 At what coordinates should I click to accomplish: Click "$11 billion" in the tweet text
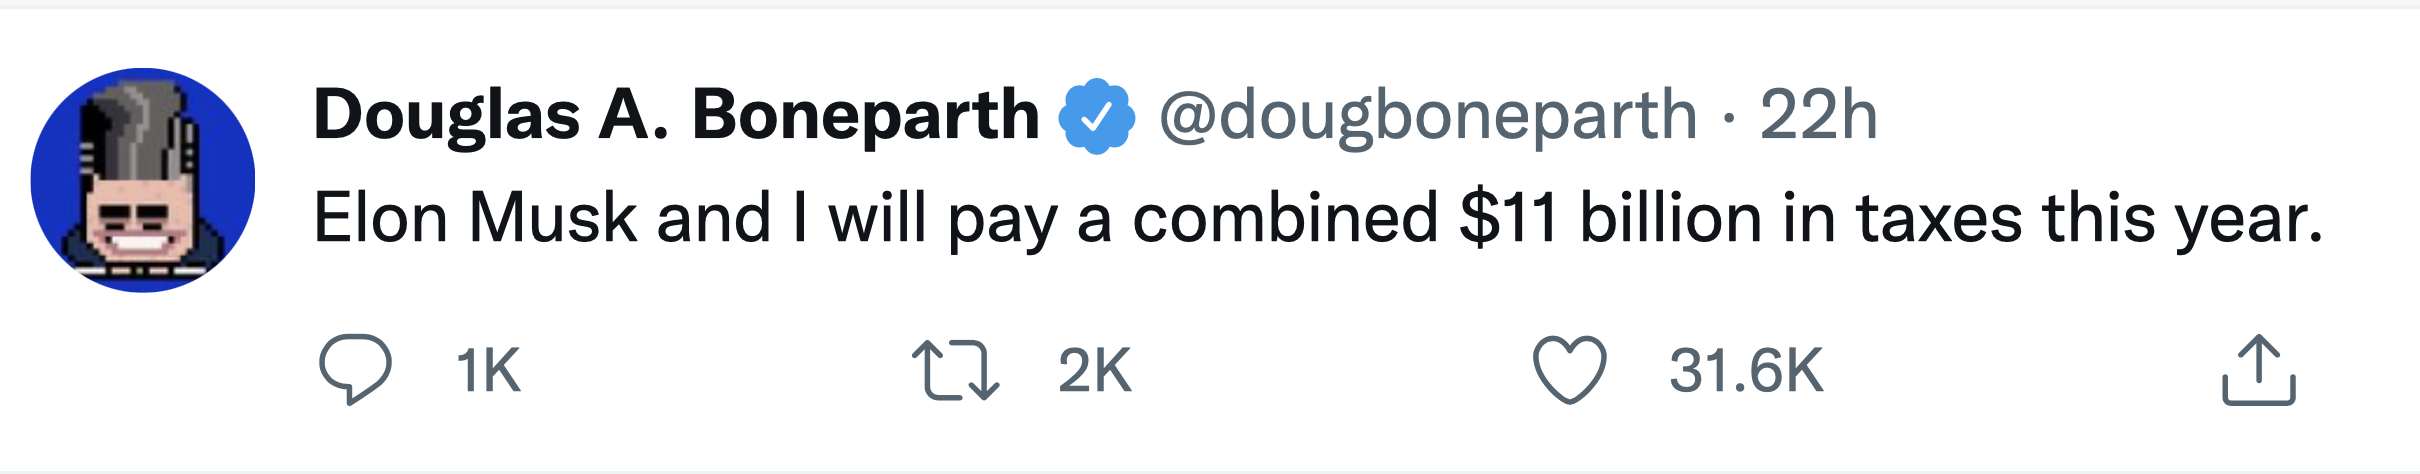pos(1611,218)
